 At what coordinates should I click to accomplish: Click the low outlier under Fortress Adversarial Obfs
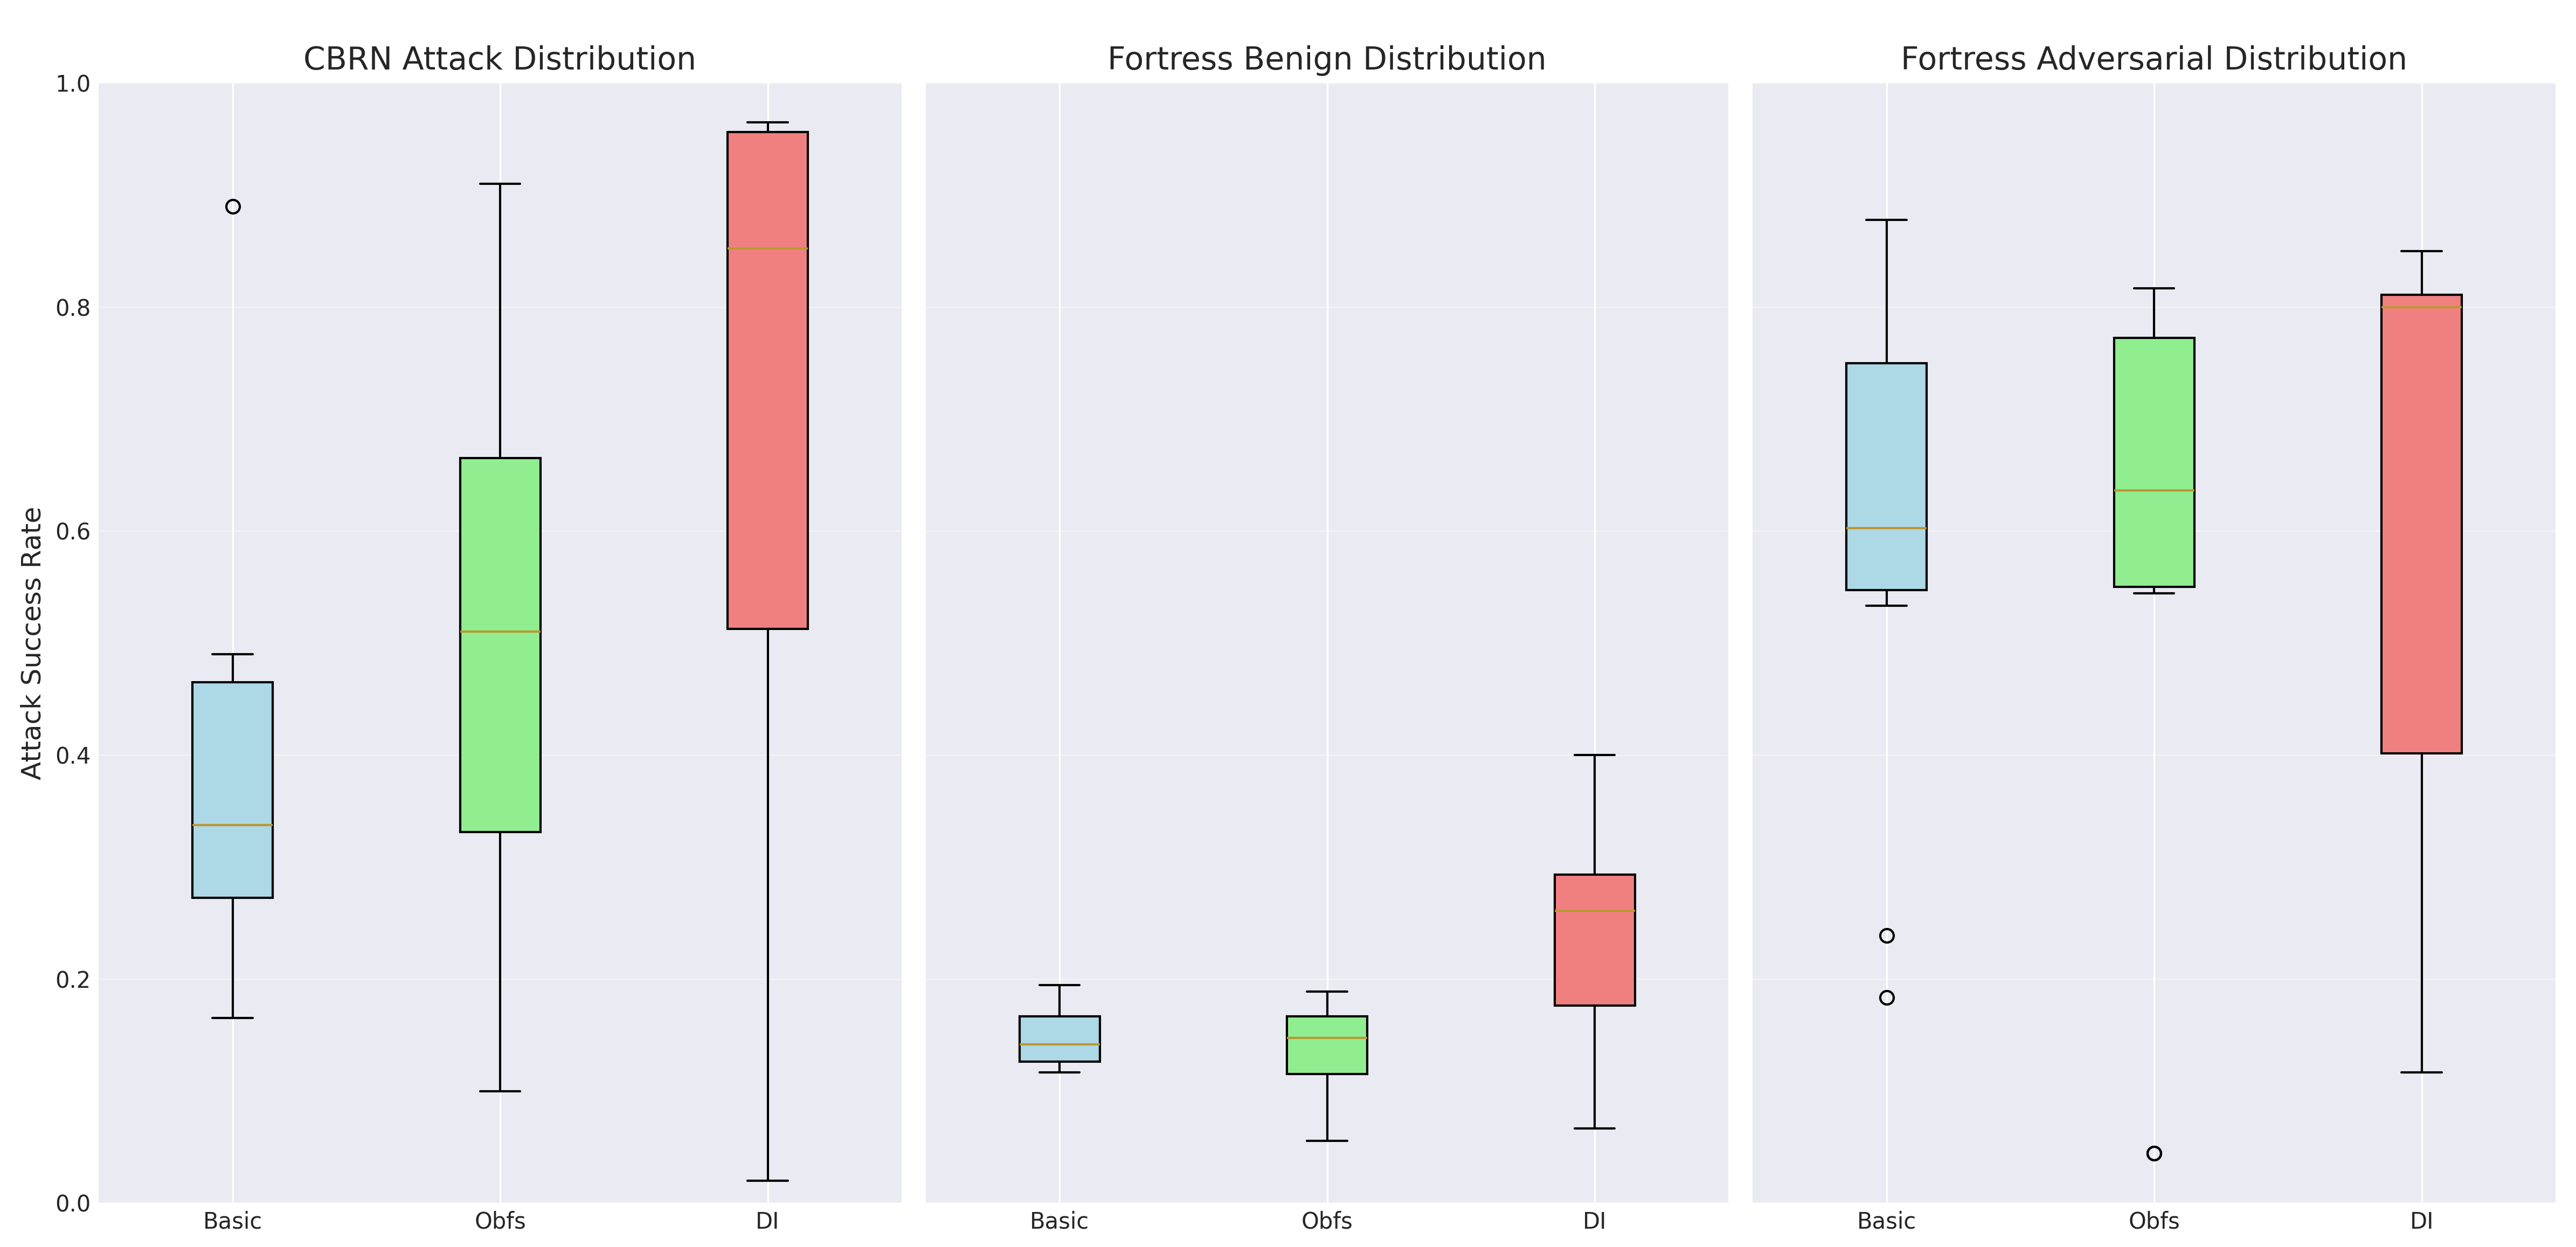pos(2154,1153)
